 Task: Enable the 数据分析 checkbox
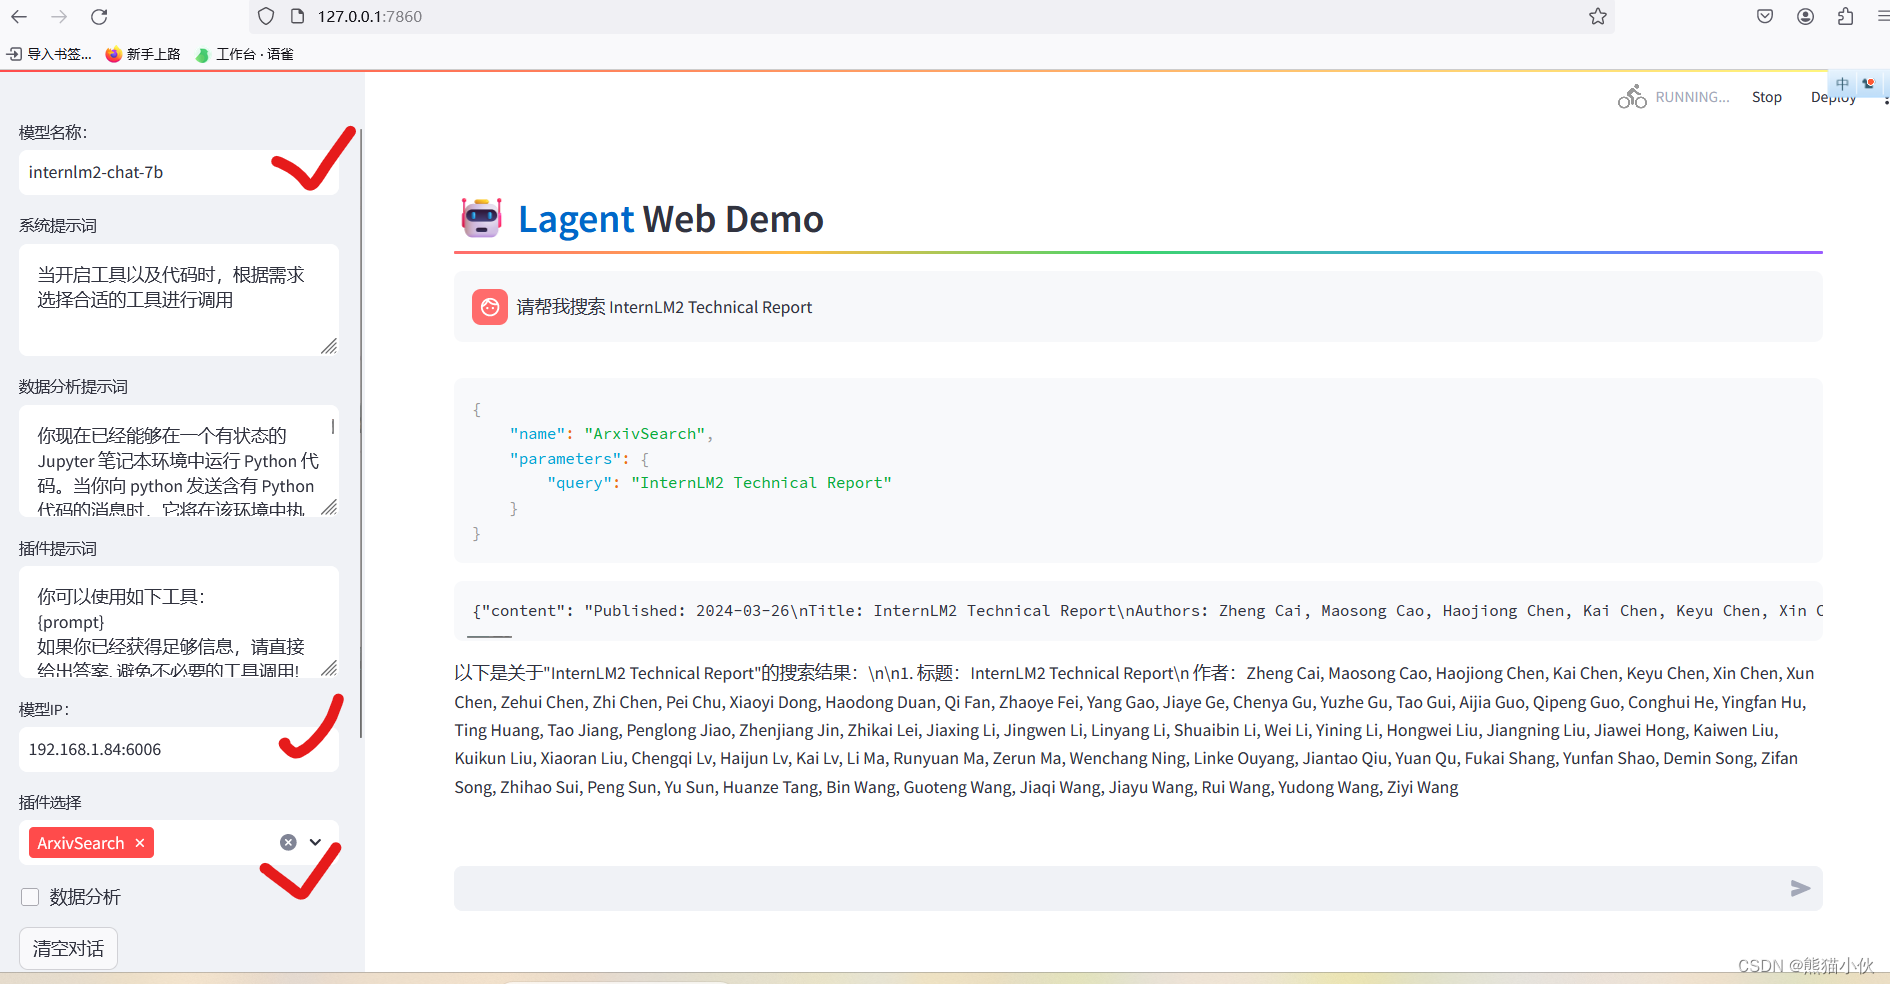30,897
